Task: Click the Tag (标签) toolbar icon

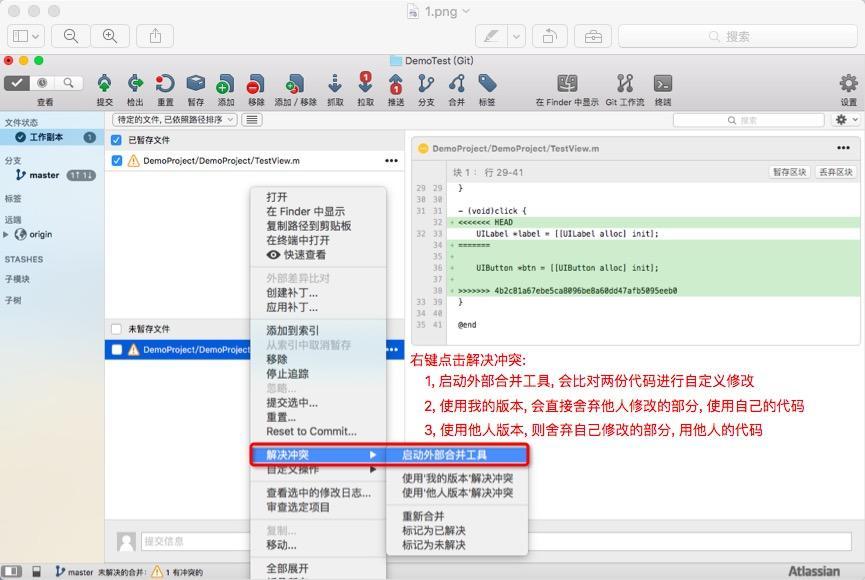Action: click(487, 84)
